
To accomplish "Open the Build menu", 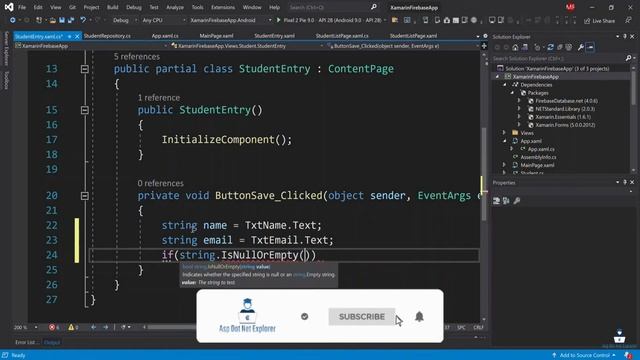I will (113, 7).
